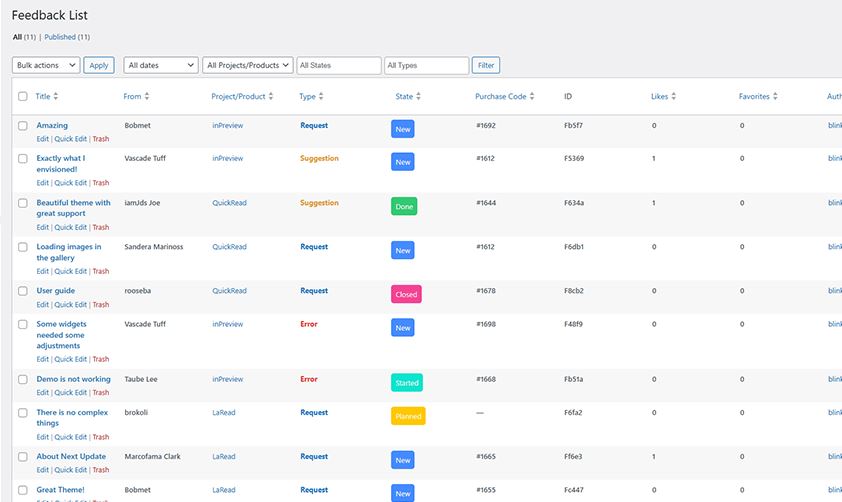Image resolution: width=842 pixels, height=502 pixels.
Task: Sort by Purchase Code column arrows
Action: pos(532,97)
